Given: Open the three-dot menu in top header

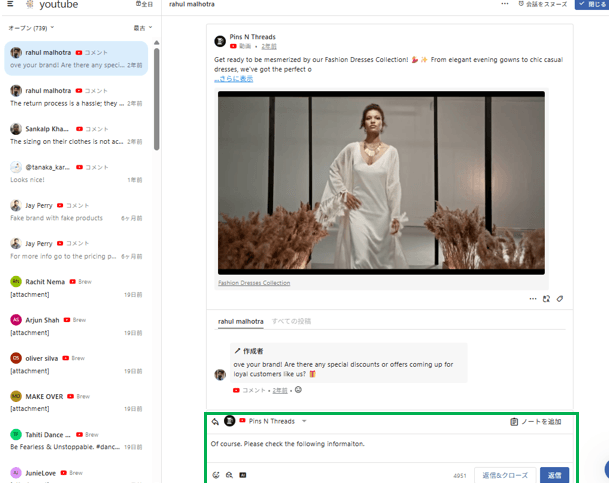Looking at the screenshot, I should (503, 5).
